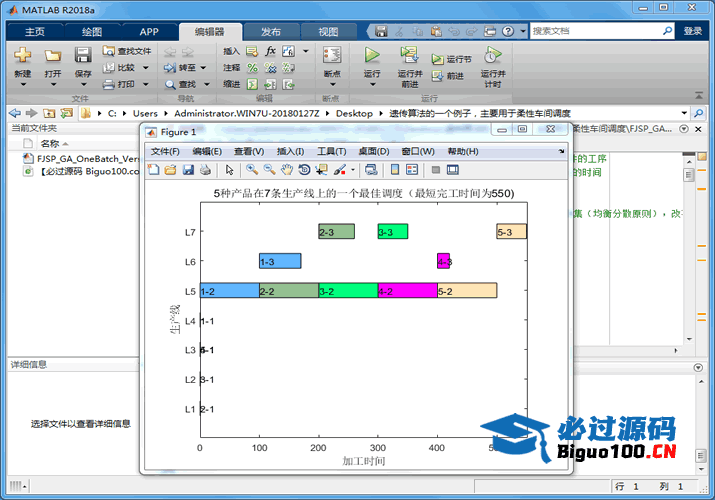Open the 桌面(D) menu in Figure 1

374,151
